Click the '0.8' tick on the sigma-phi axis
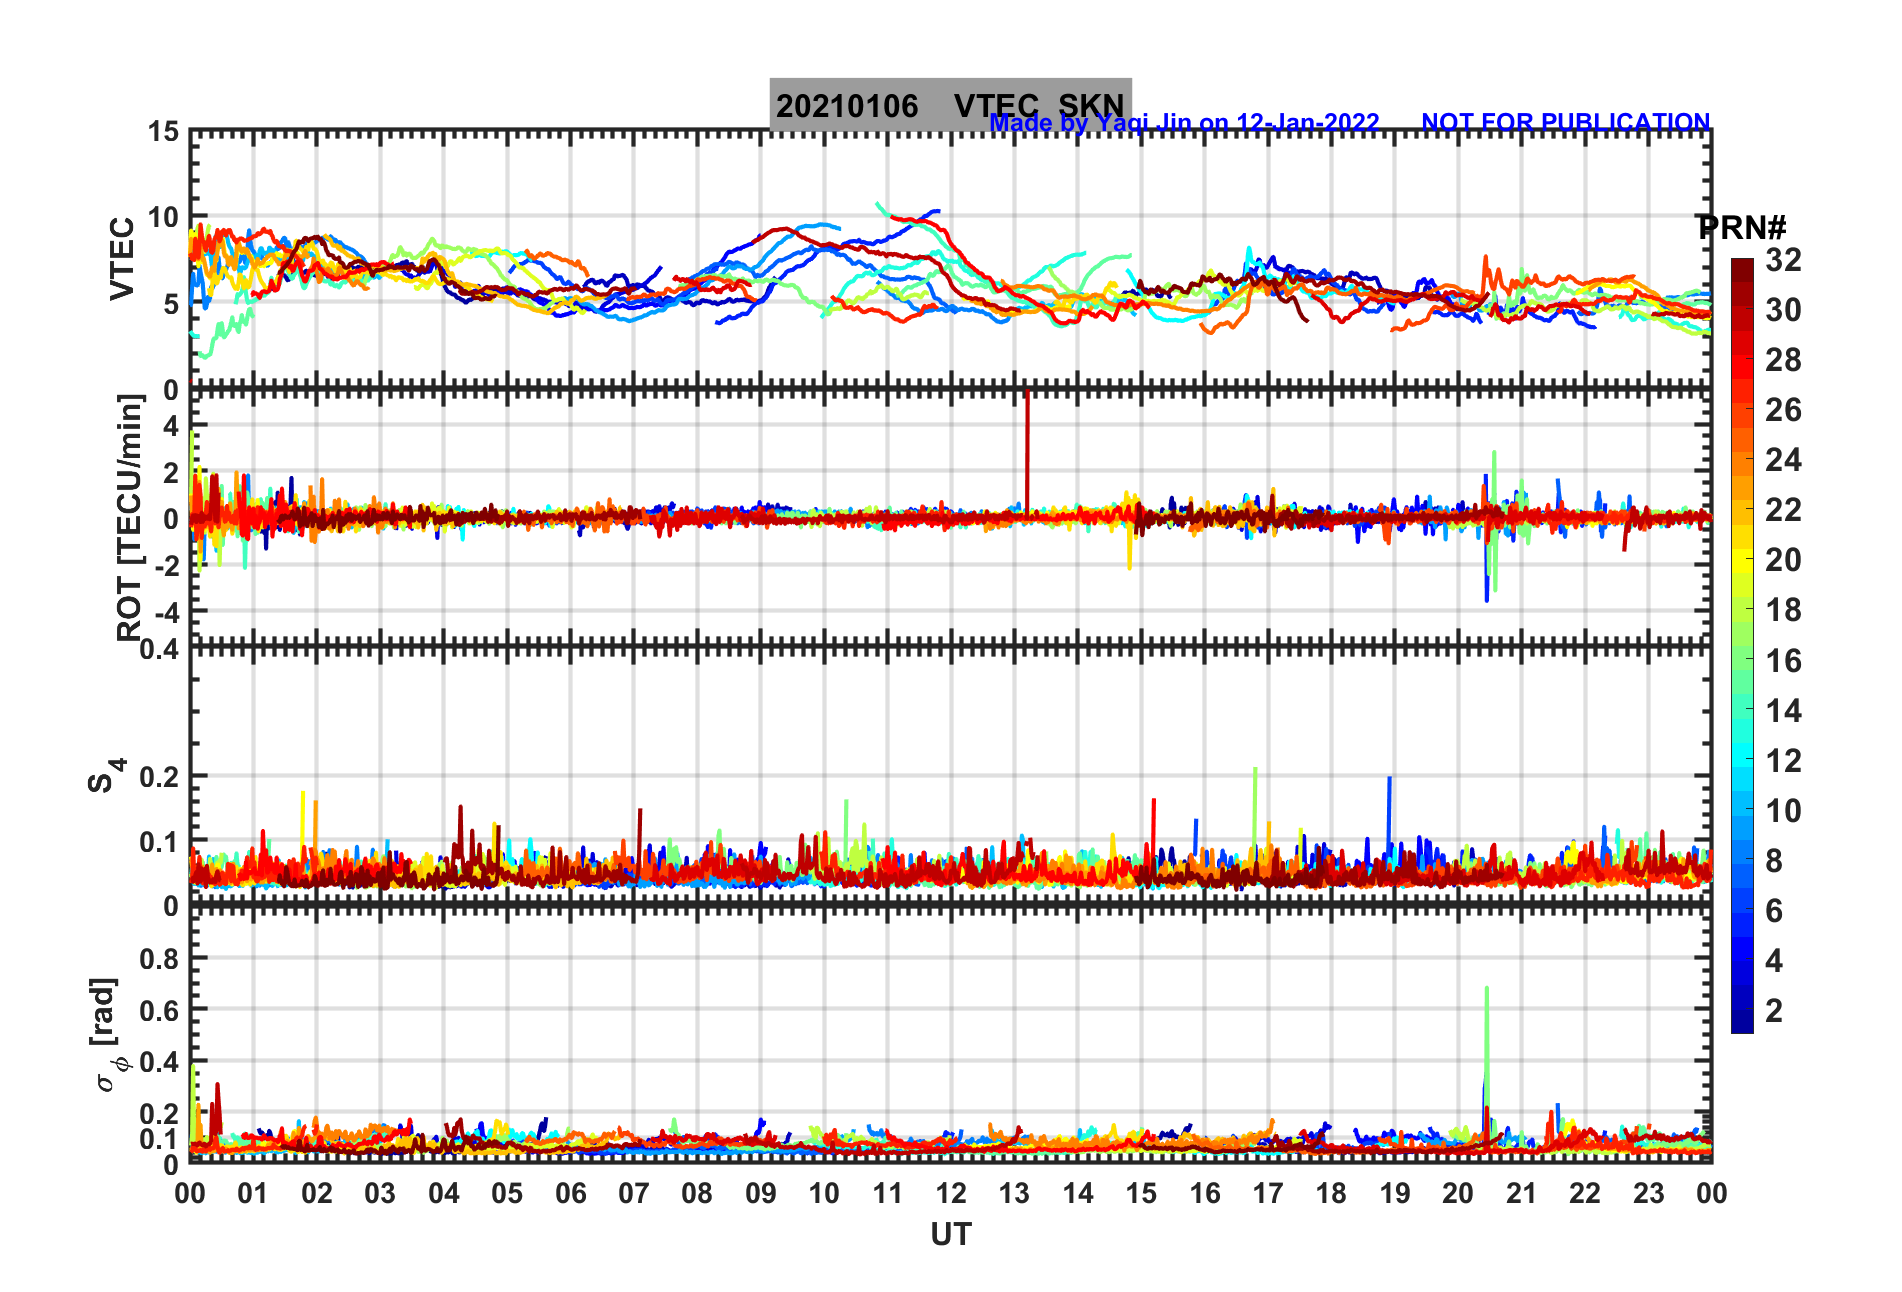Image resolution: width=1902 pixels, height=1292 pixels. (x=159, y=958)
